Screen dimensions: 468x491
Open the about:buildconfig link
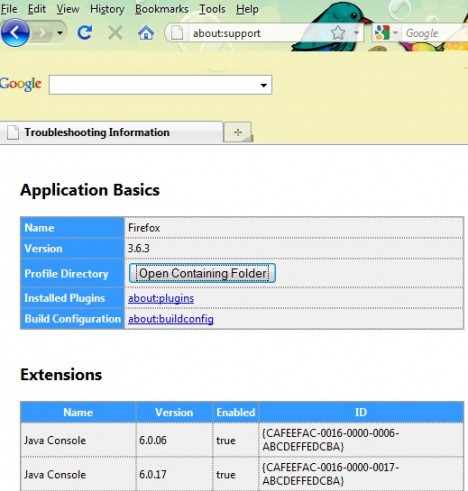click(171, 319)
